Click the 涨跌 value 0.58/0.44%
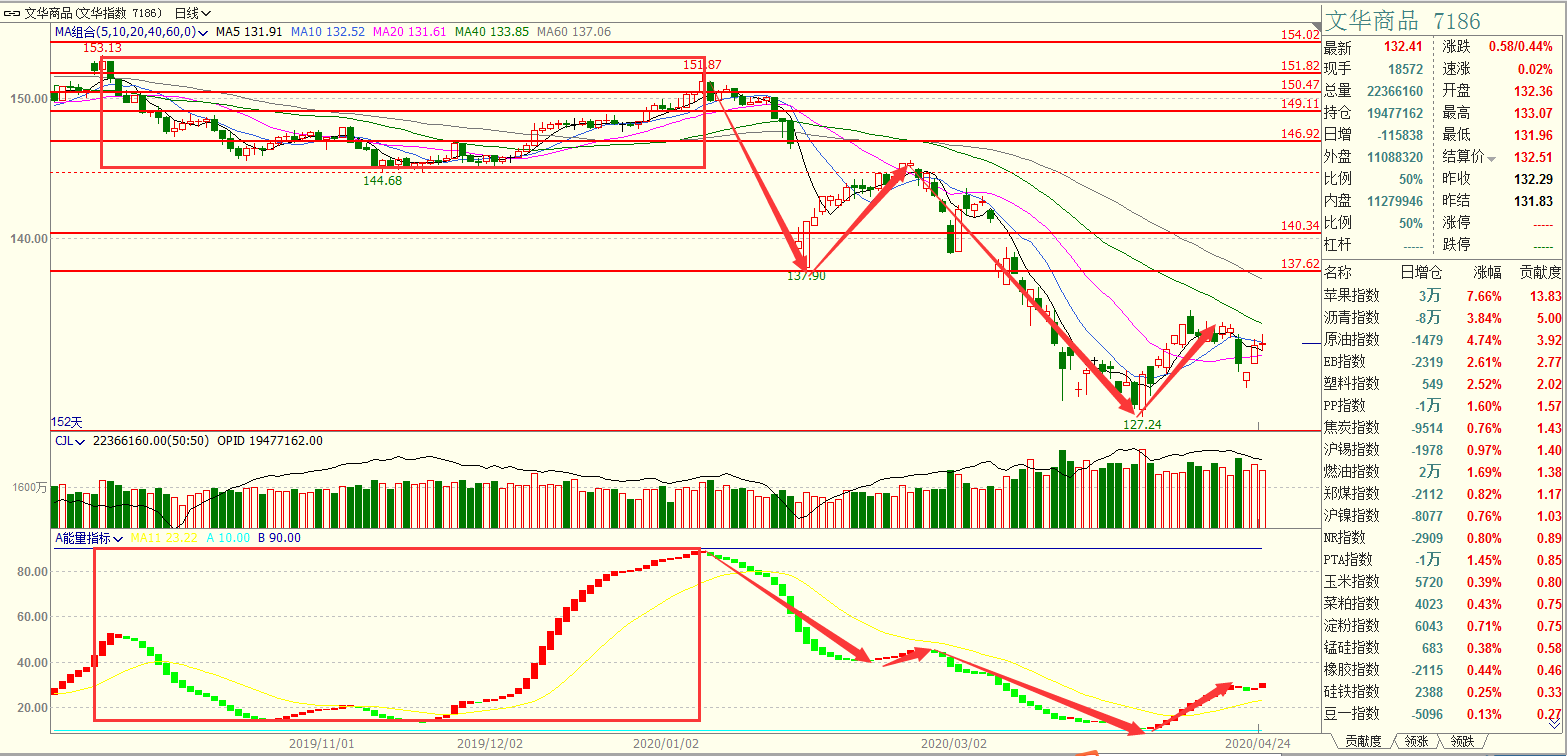This screenshot has height=756, width=1567. click(1520, 47)
